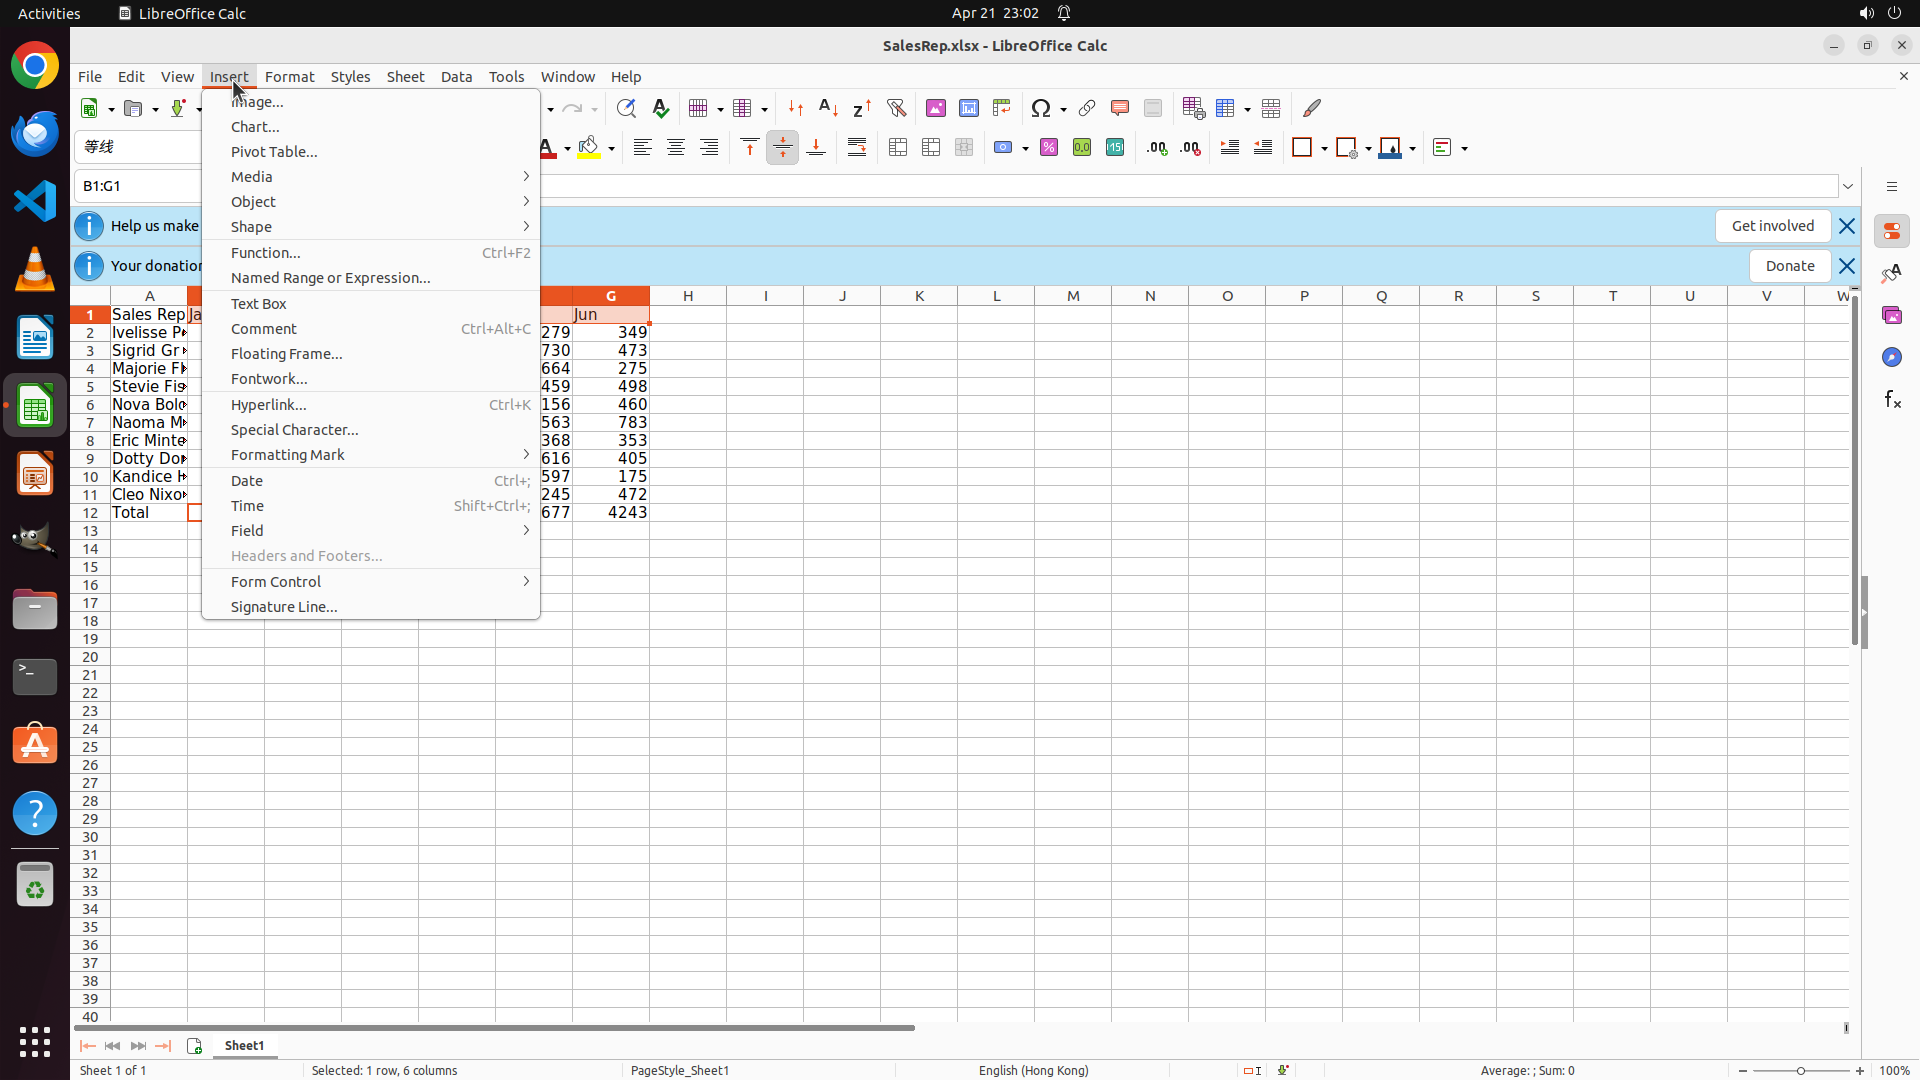
Task: Toggle the AutoFilter funnel button
Action: coord(897,108)
